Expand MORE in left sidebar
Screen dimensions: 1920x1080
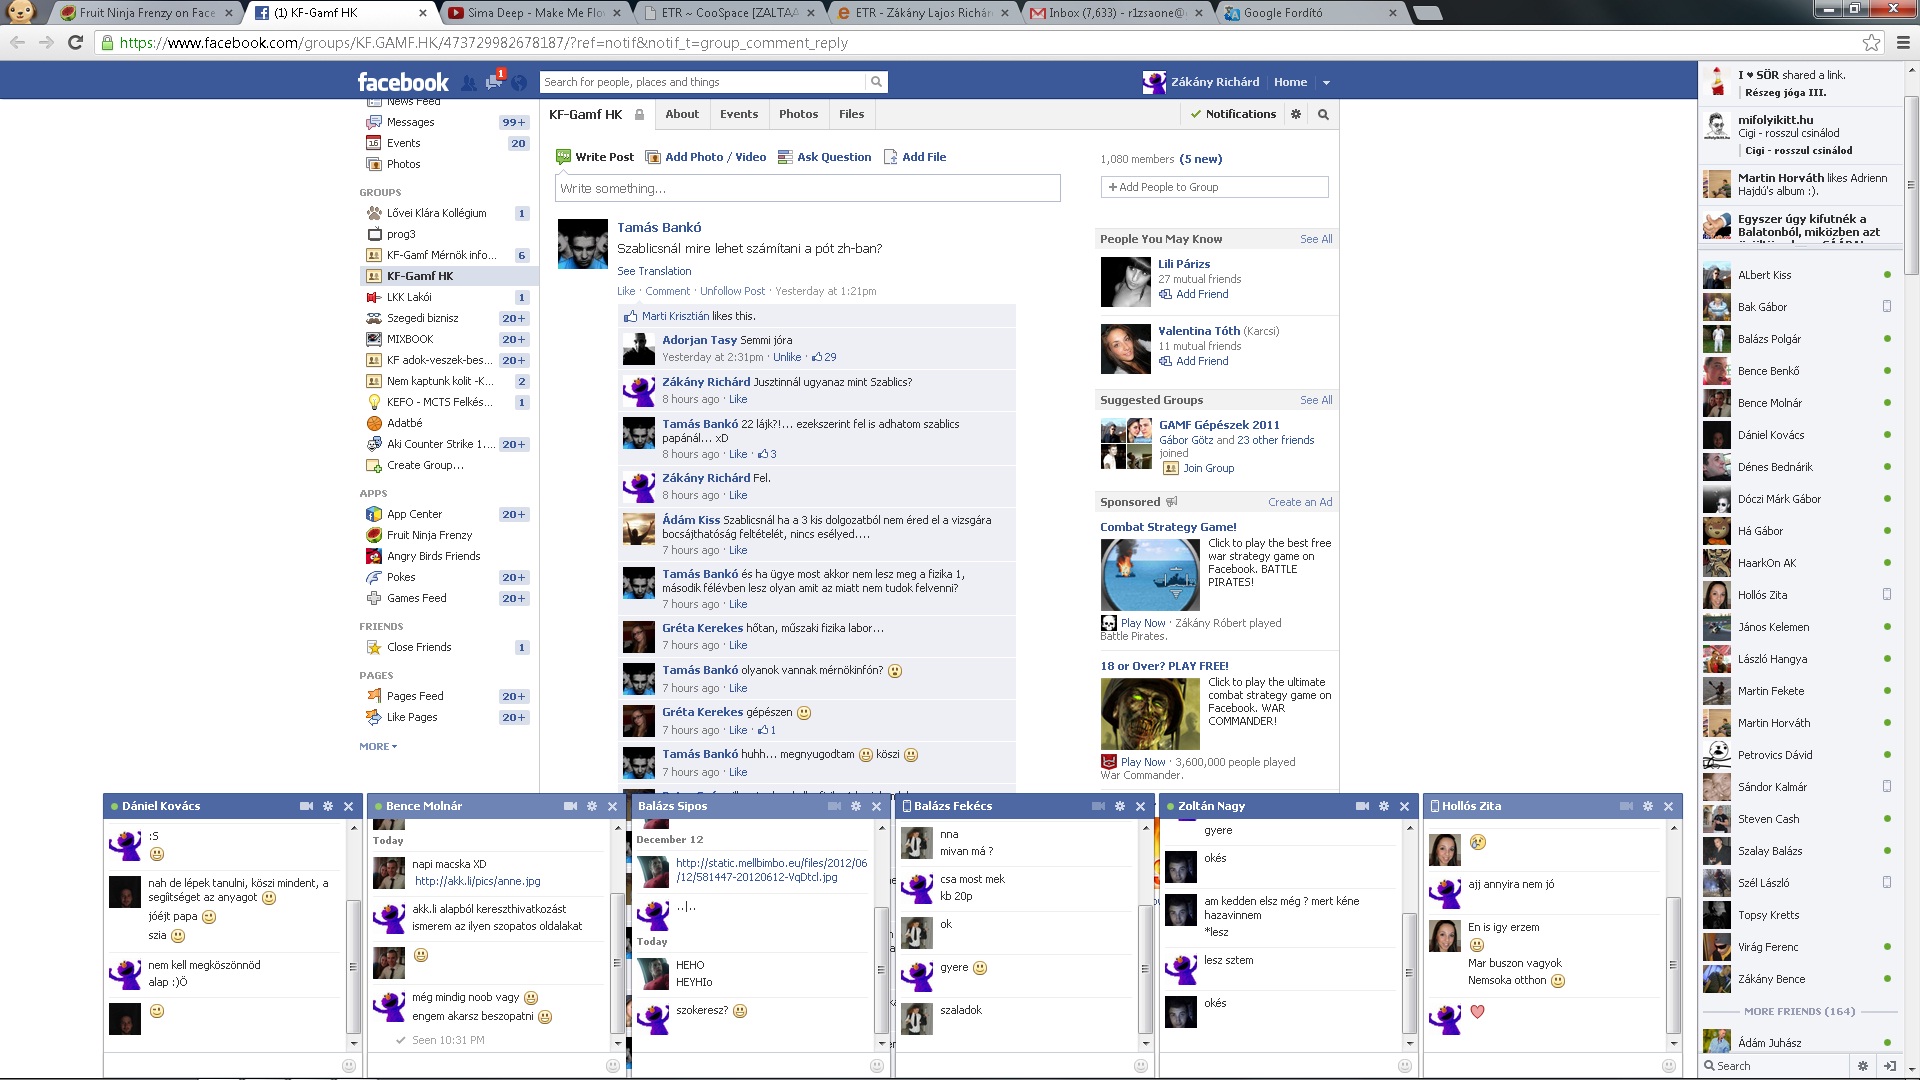[377, 747]
